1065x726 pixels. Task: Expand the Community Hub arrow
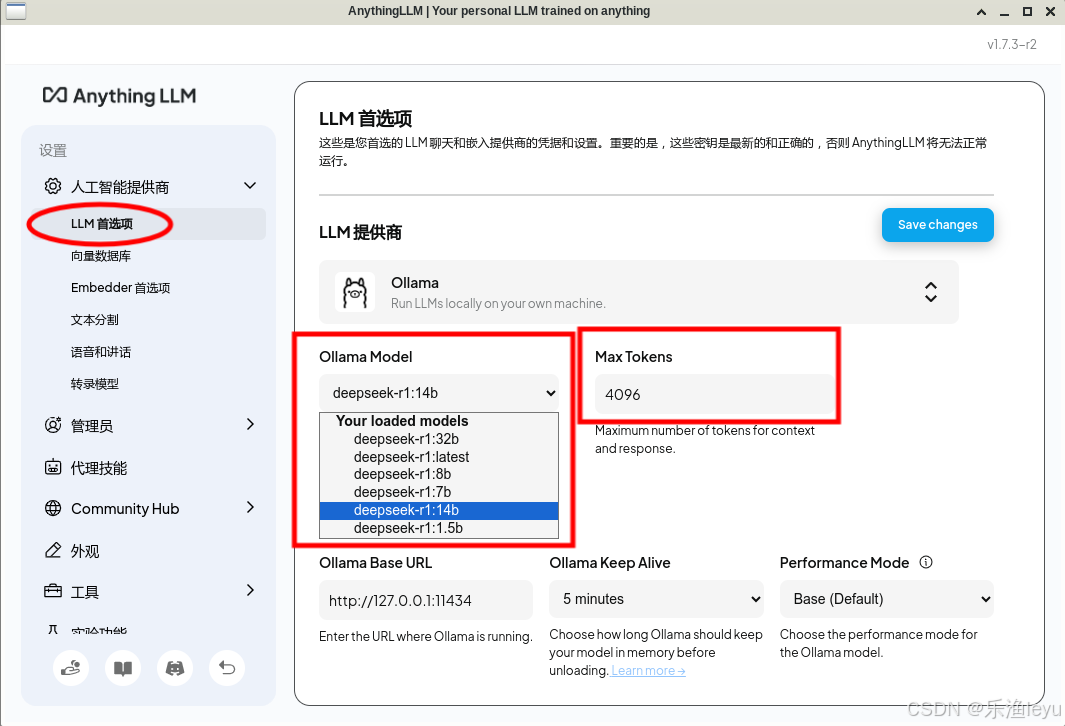point(250,507)
